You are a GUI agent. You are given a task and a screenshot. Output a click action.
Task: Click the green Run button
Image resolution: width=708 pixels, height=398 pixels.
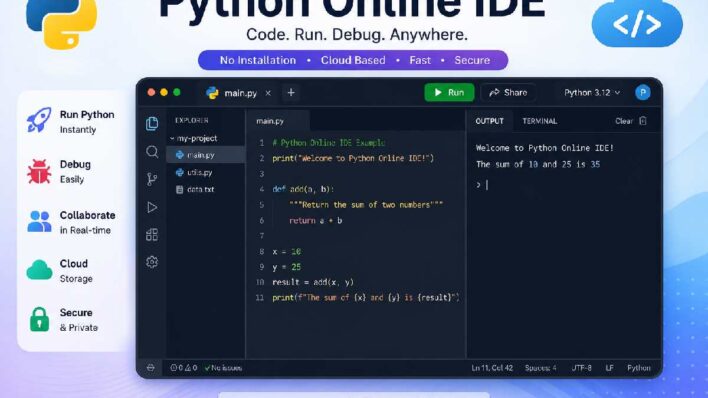point(449,93)
